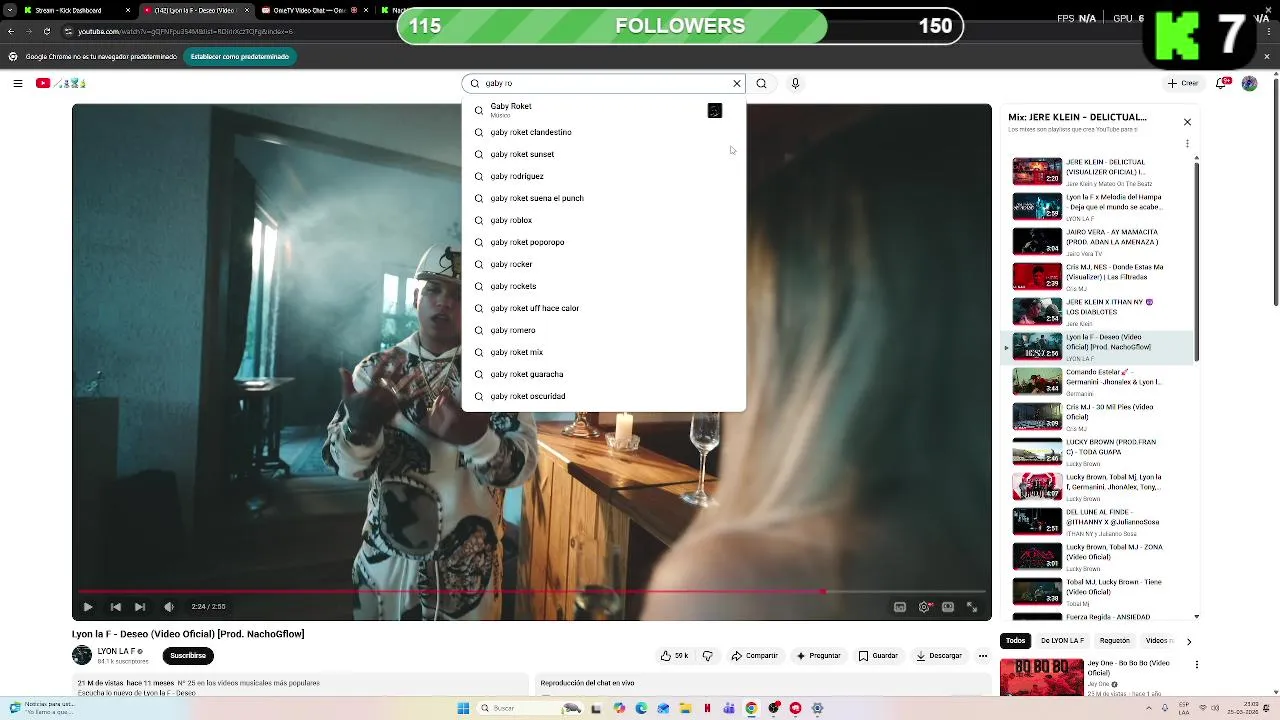Run search with magnifier button
This screenshot has width=1280, height=720.
761,84
